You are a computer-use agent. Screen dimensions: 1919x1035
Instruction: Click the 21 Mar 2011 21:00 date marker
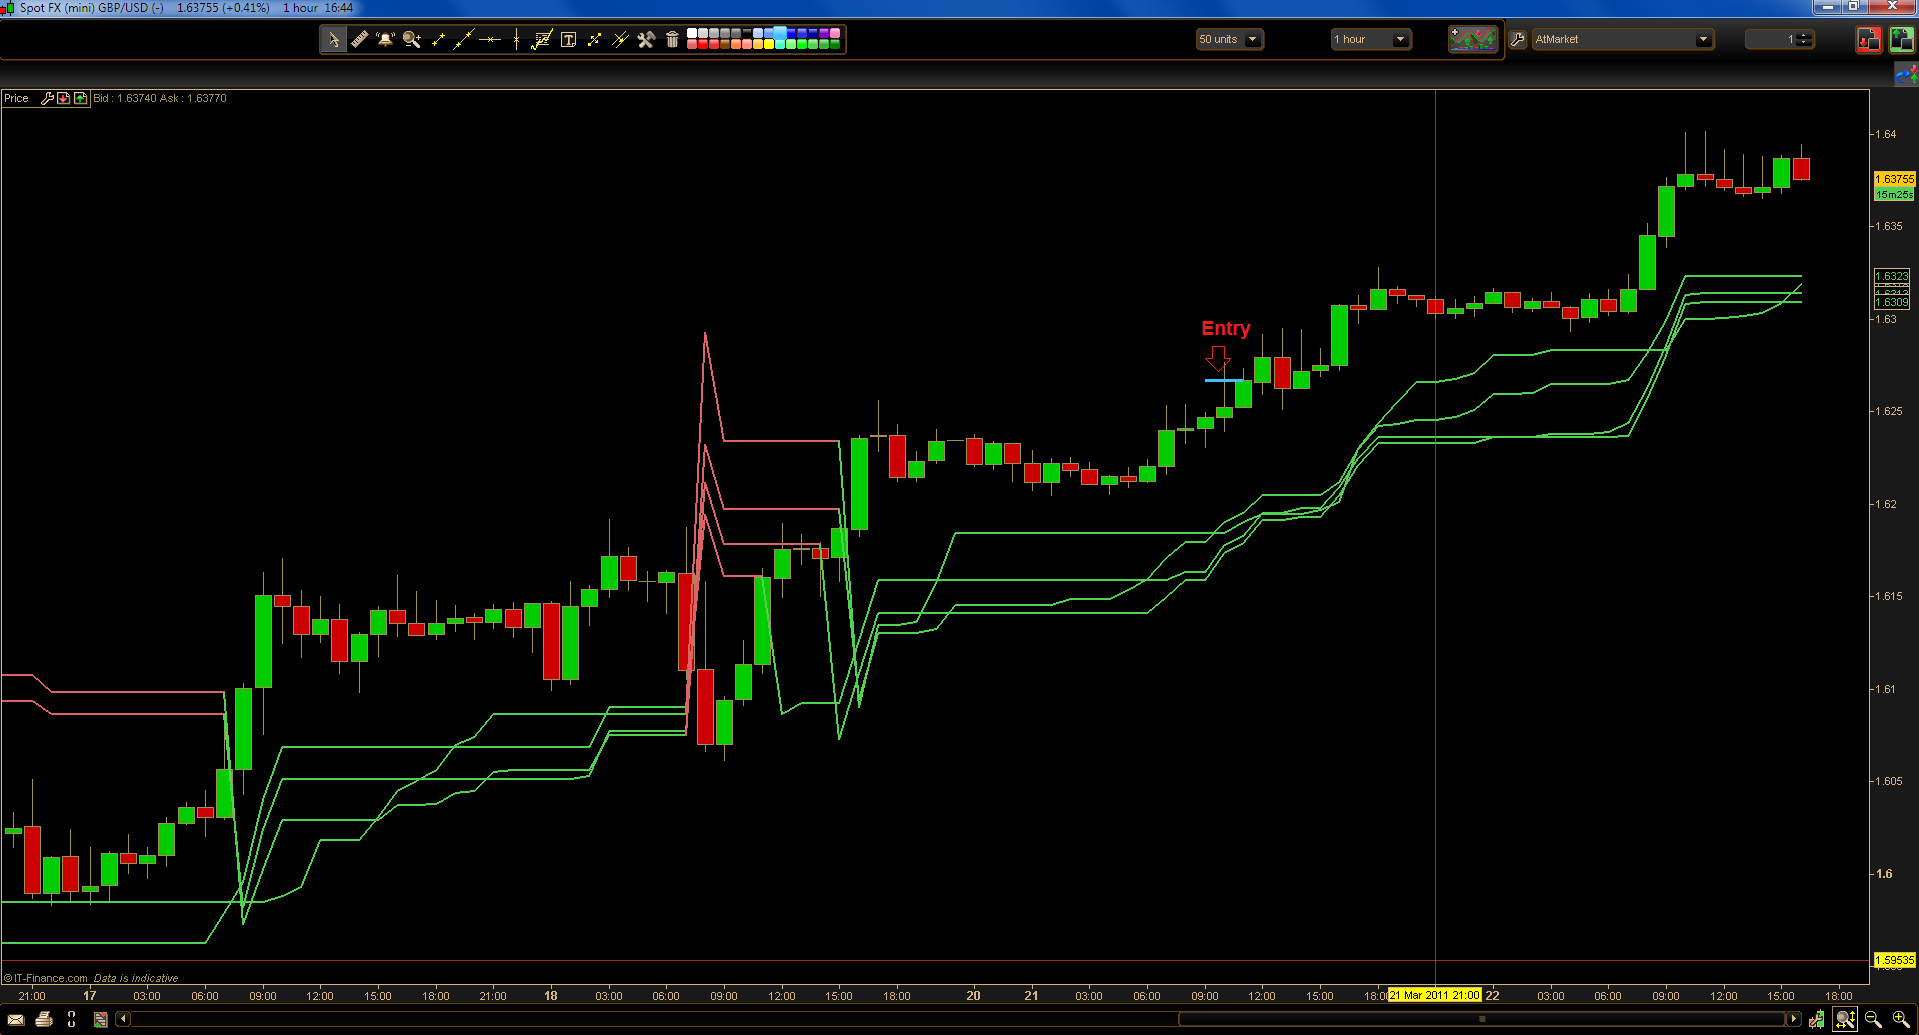point(1434,995)
